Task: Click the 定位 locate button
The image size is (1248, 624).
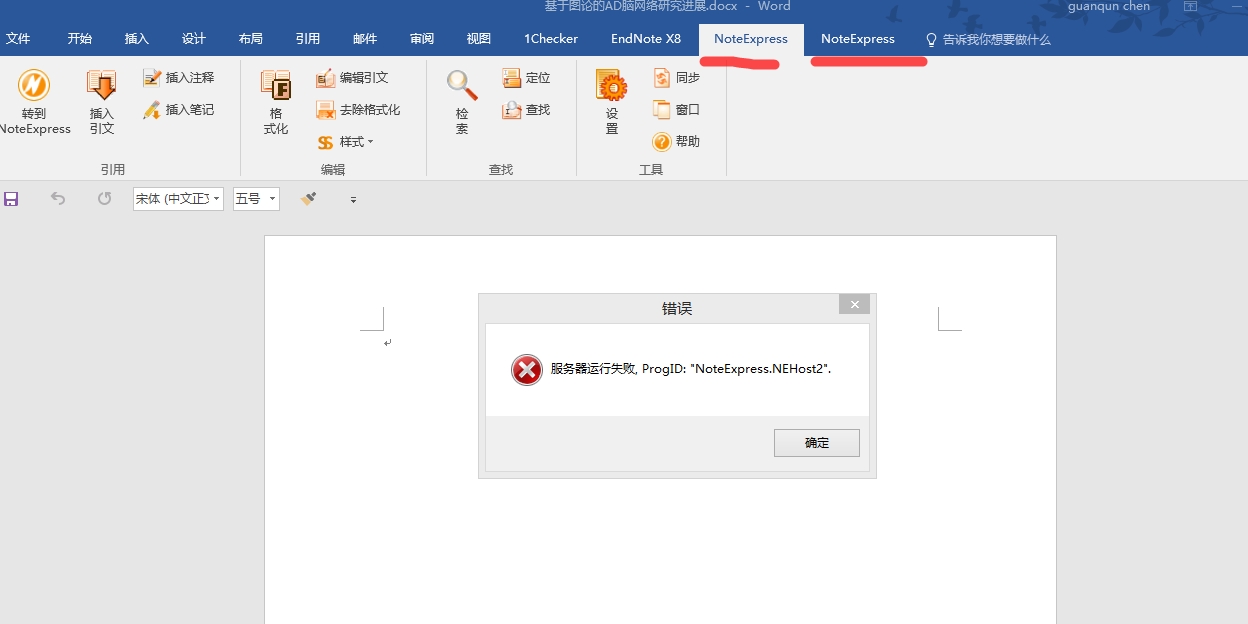Action: [526, 77]
